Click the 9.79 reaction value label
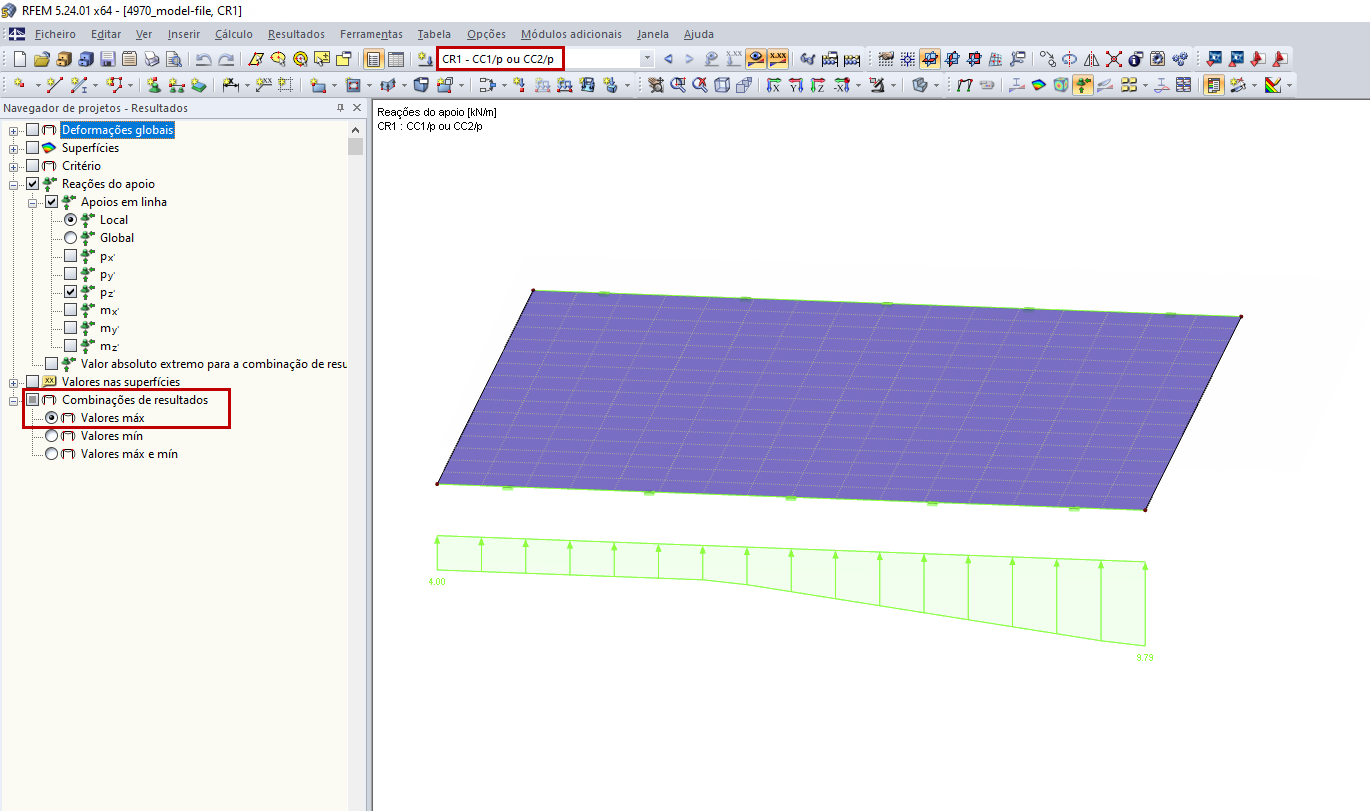 tap(1146, 658)
